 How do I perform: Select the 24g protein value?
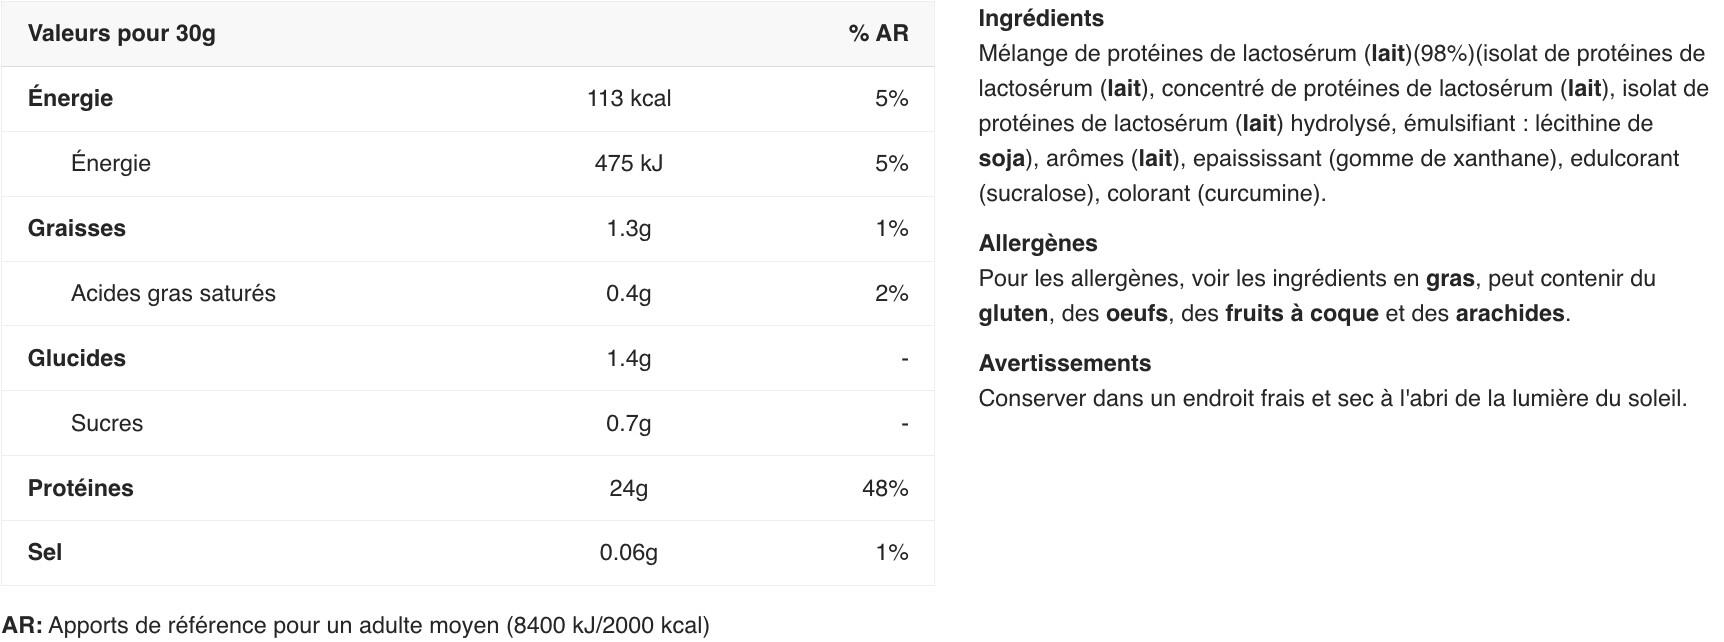tap(628, 488)
